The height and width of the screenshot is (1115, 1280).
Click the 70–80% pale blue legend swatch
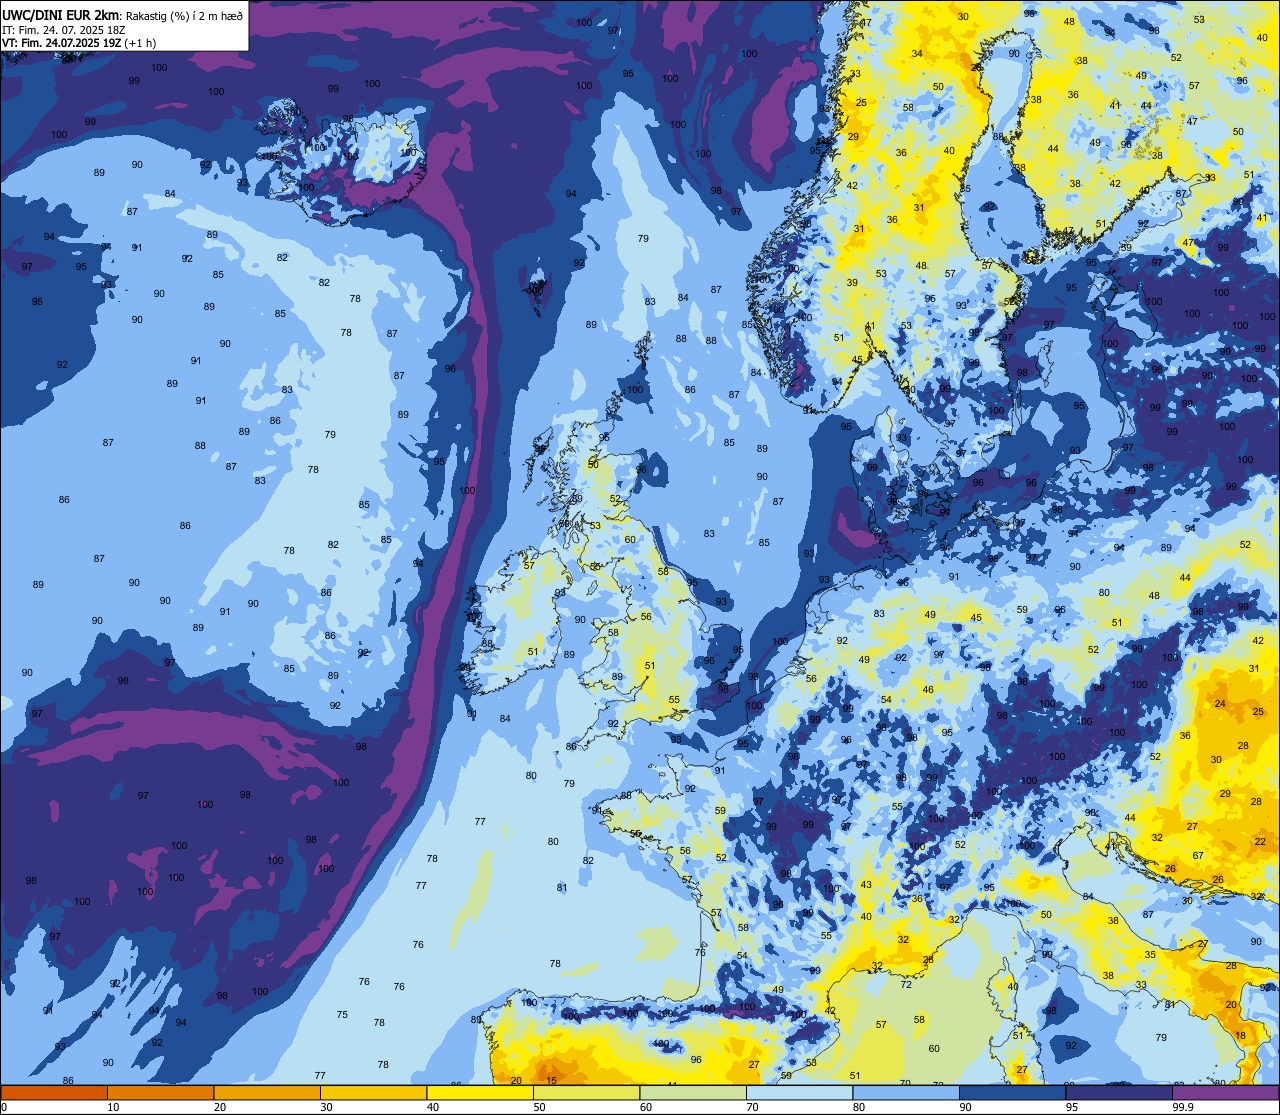(x=799, y=1092)
